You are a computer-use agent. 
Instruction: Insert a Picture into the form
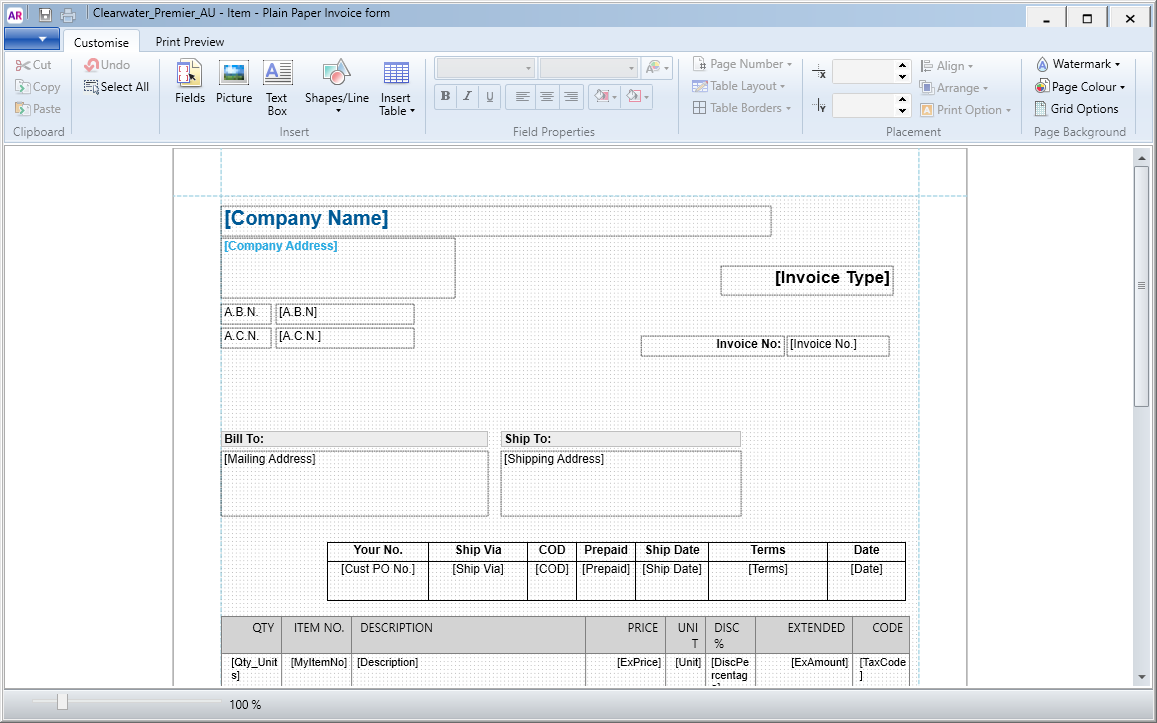[234, 82]
